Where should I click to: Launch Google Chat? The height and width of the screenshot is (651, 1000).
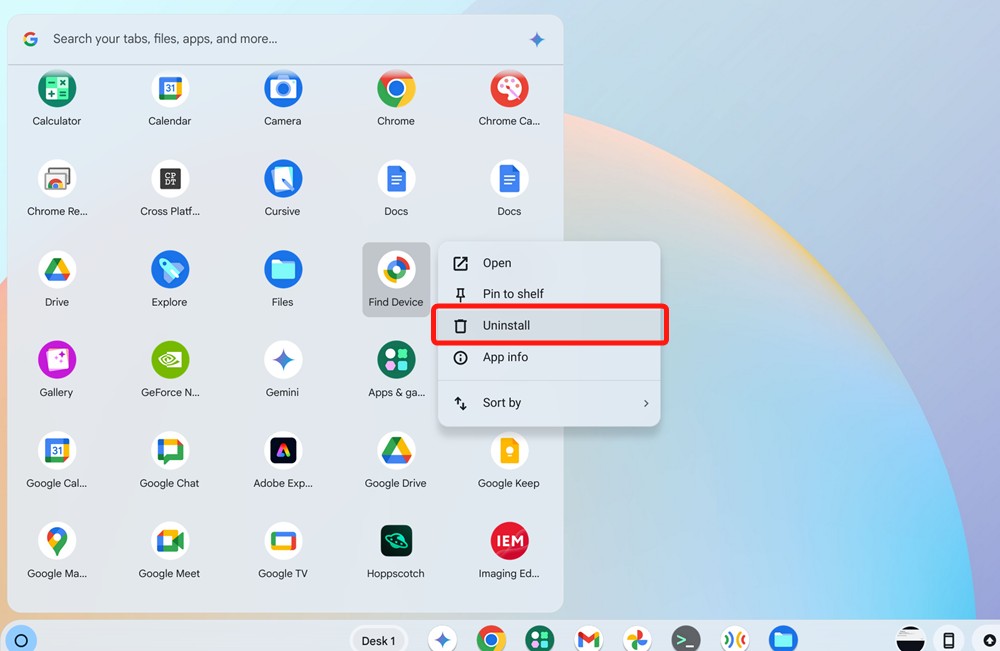(x=170, y=451)
